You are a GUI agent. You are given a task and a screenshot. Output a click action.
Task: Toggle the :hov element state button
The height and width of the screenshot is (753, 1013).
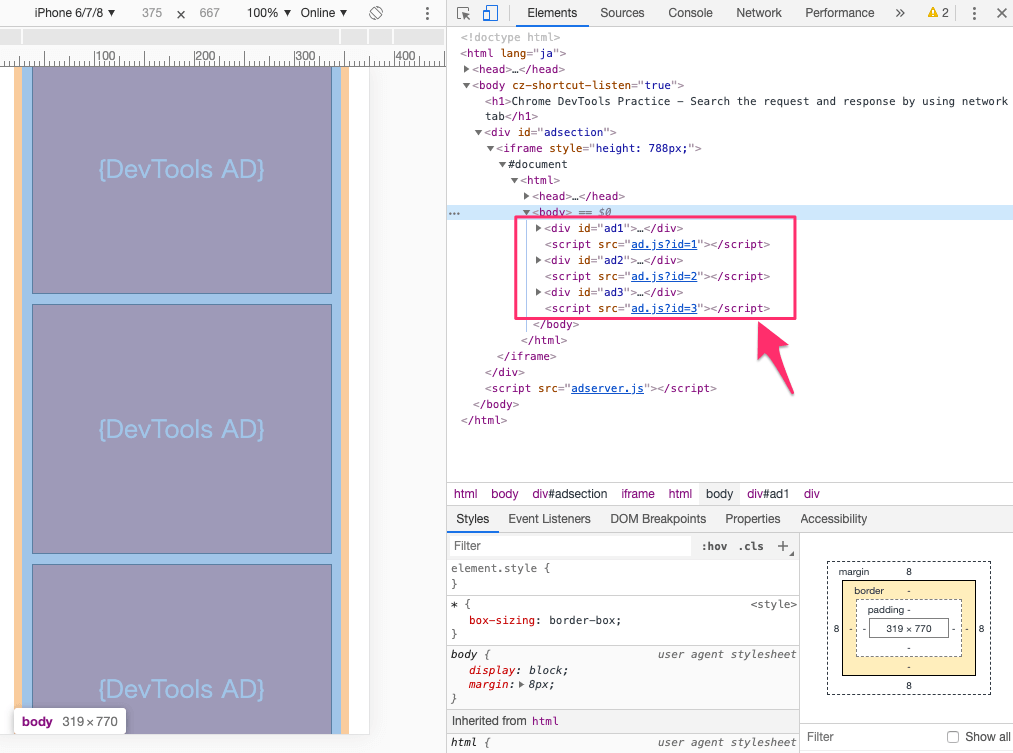pyautogui.click(x=714, y=546)
